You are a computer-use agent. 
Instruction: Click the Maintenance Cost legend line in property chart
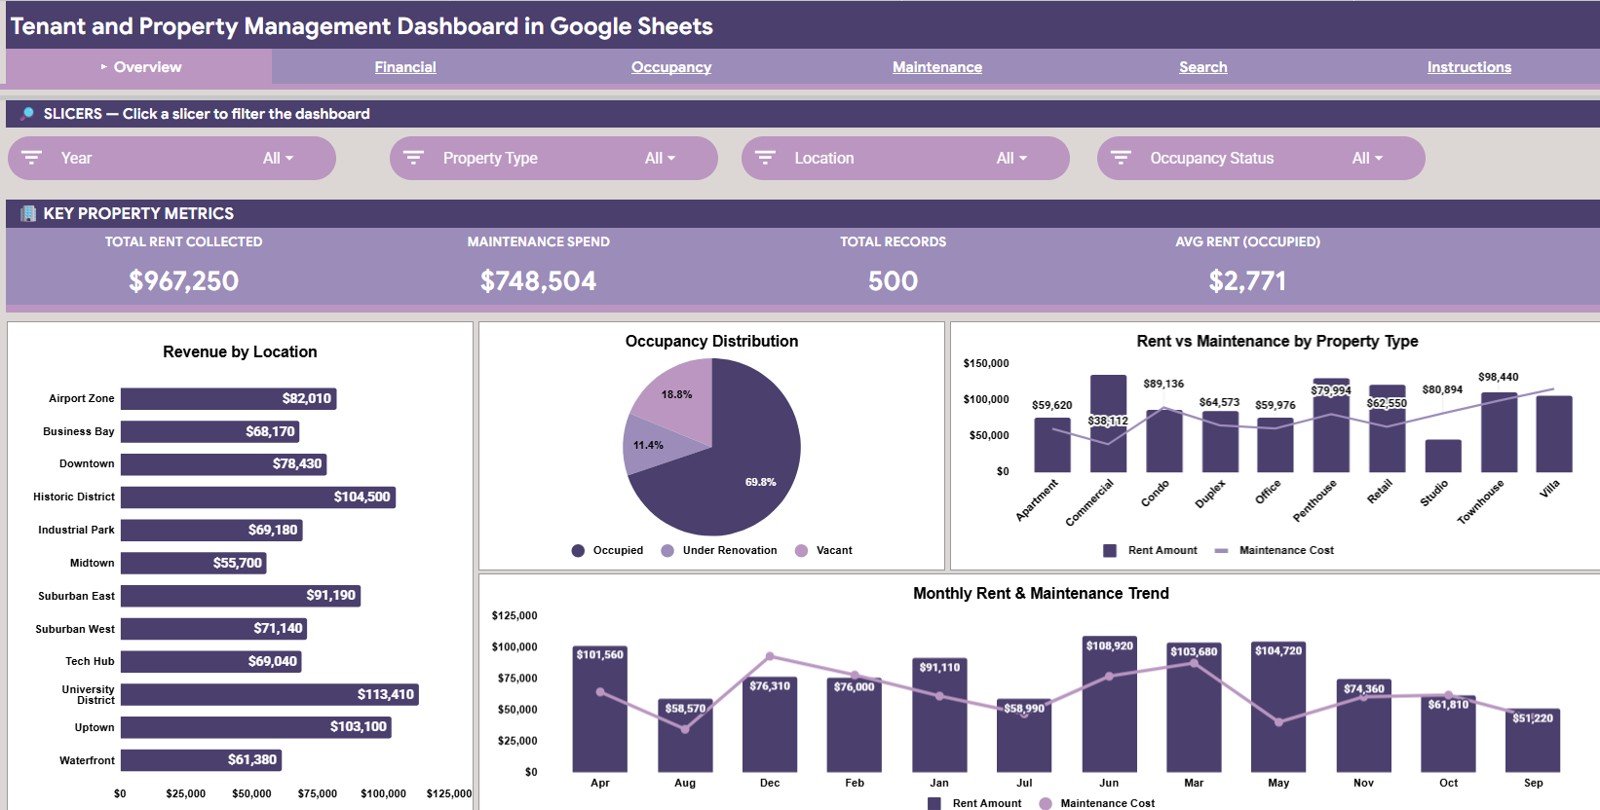point(1221,551)
